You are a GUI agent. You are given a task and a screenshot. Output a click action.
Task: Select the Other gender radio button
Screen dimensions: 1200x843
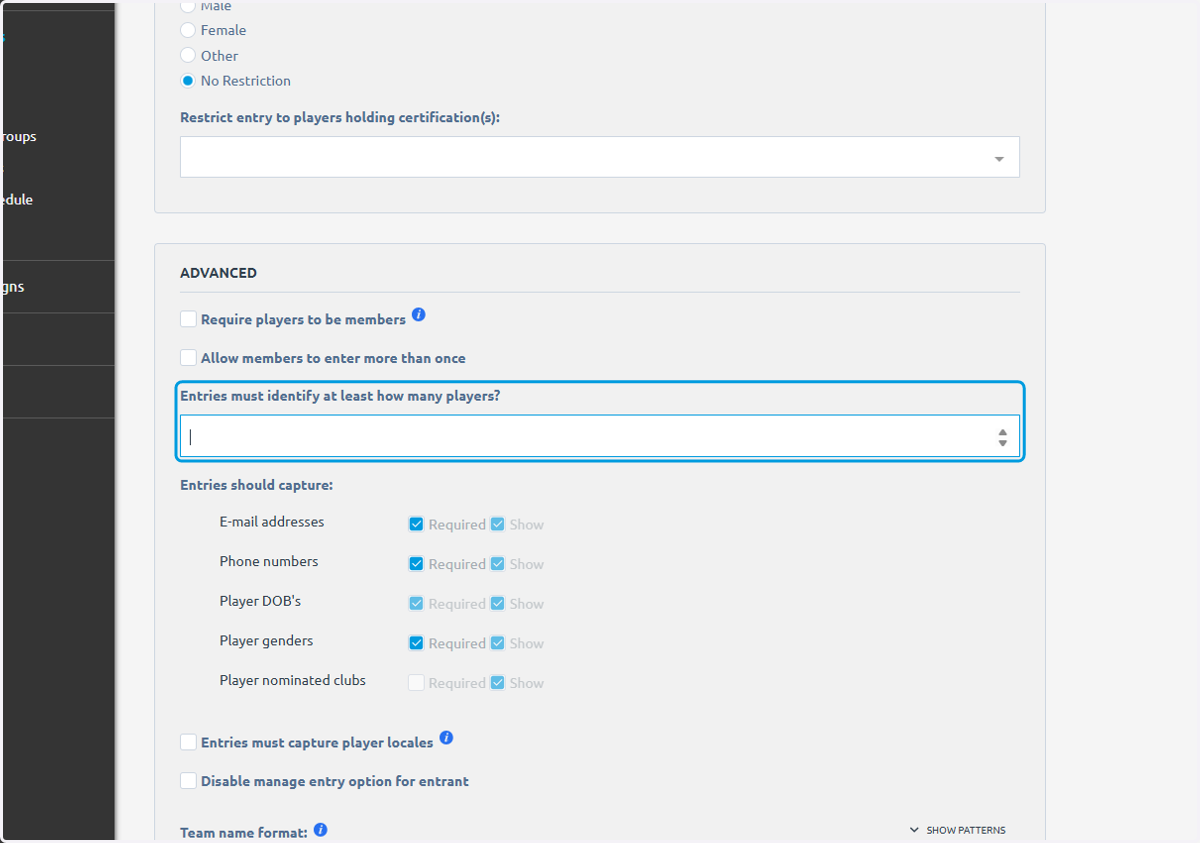click(x=188, y=55)
